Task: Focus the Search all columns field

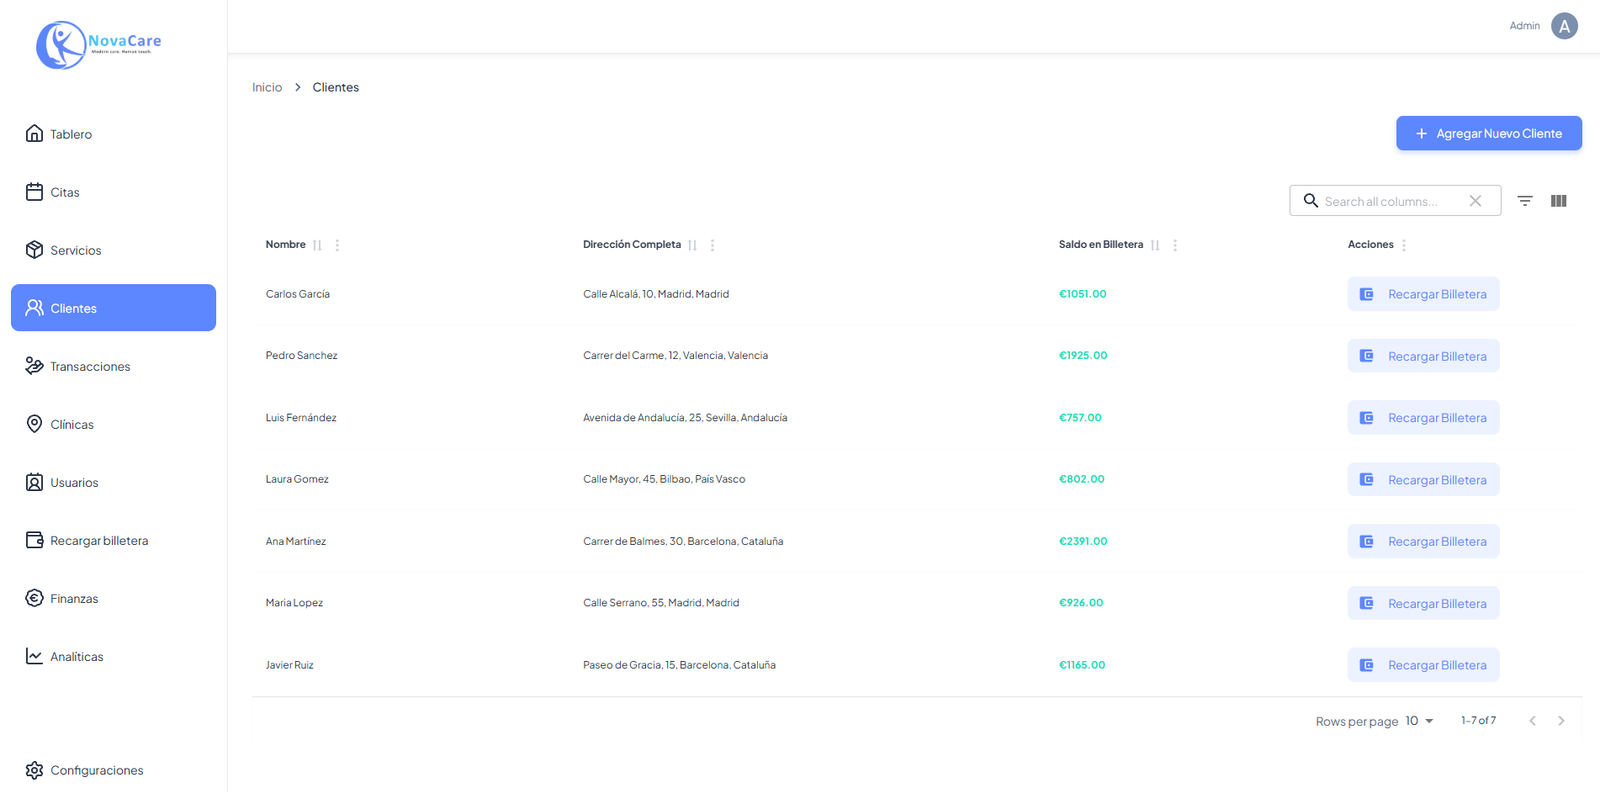Action: (1390, 201)
